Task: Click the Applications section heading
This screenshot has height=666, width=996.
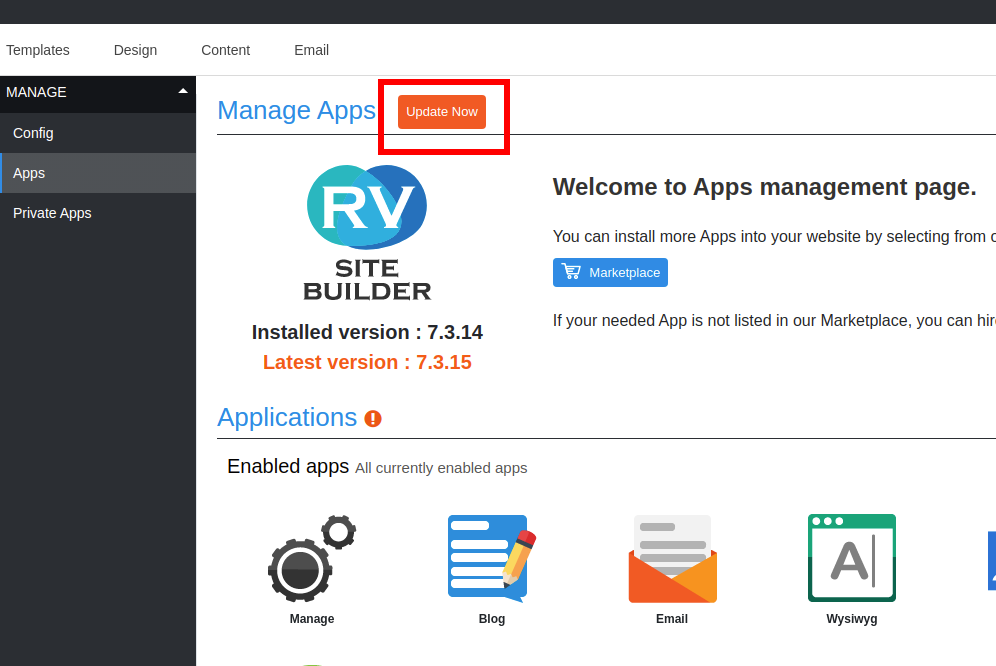Action: pos(287,418)
